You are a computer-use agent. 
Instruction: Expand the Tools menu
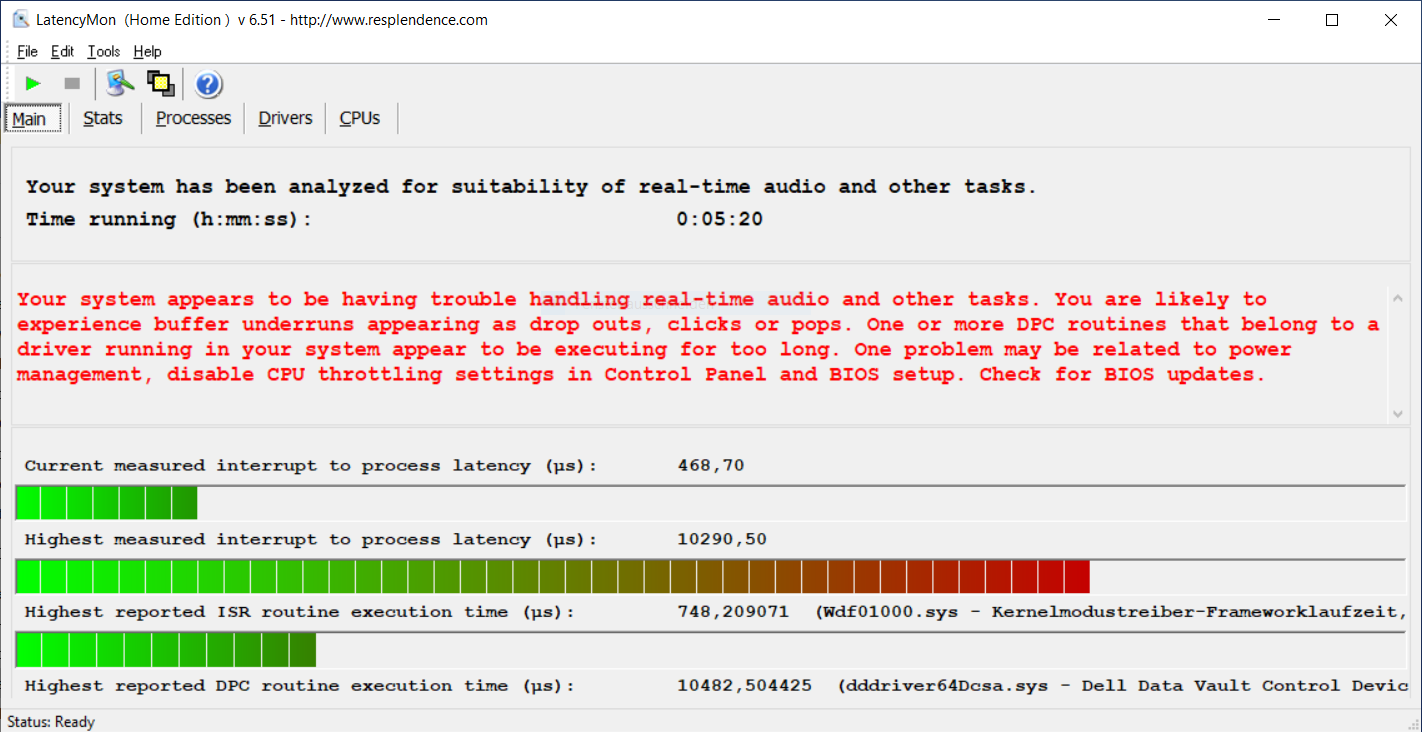[x=103, y=52]
